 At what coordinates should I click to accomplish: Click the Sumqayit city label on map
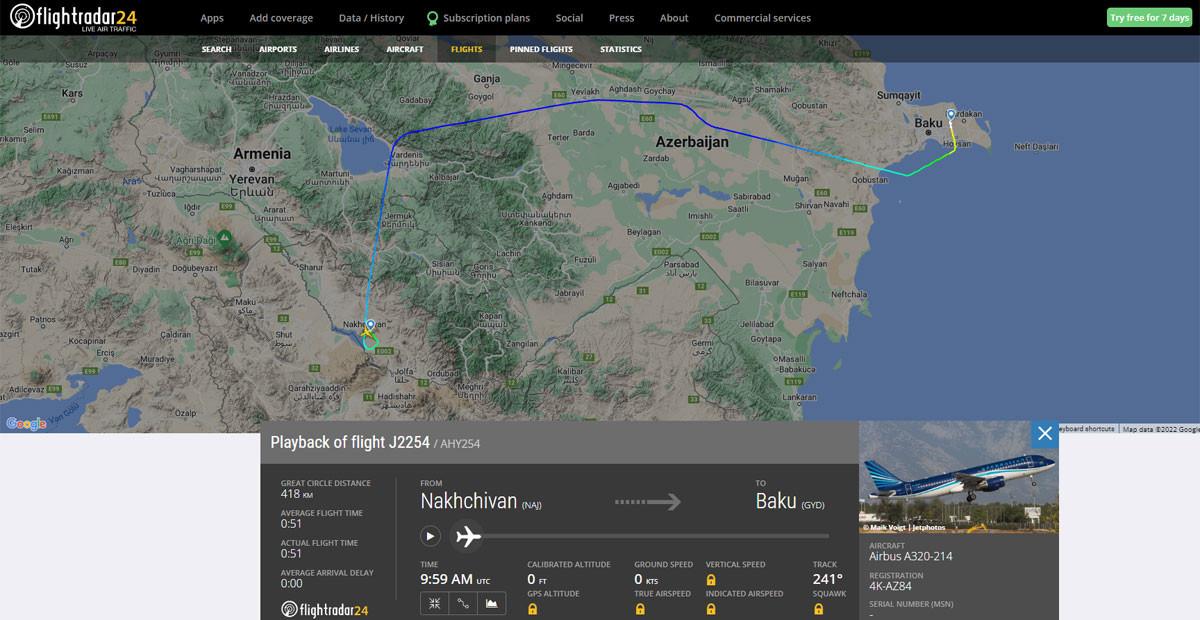click(898, 94)
